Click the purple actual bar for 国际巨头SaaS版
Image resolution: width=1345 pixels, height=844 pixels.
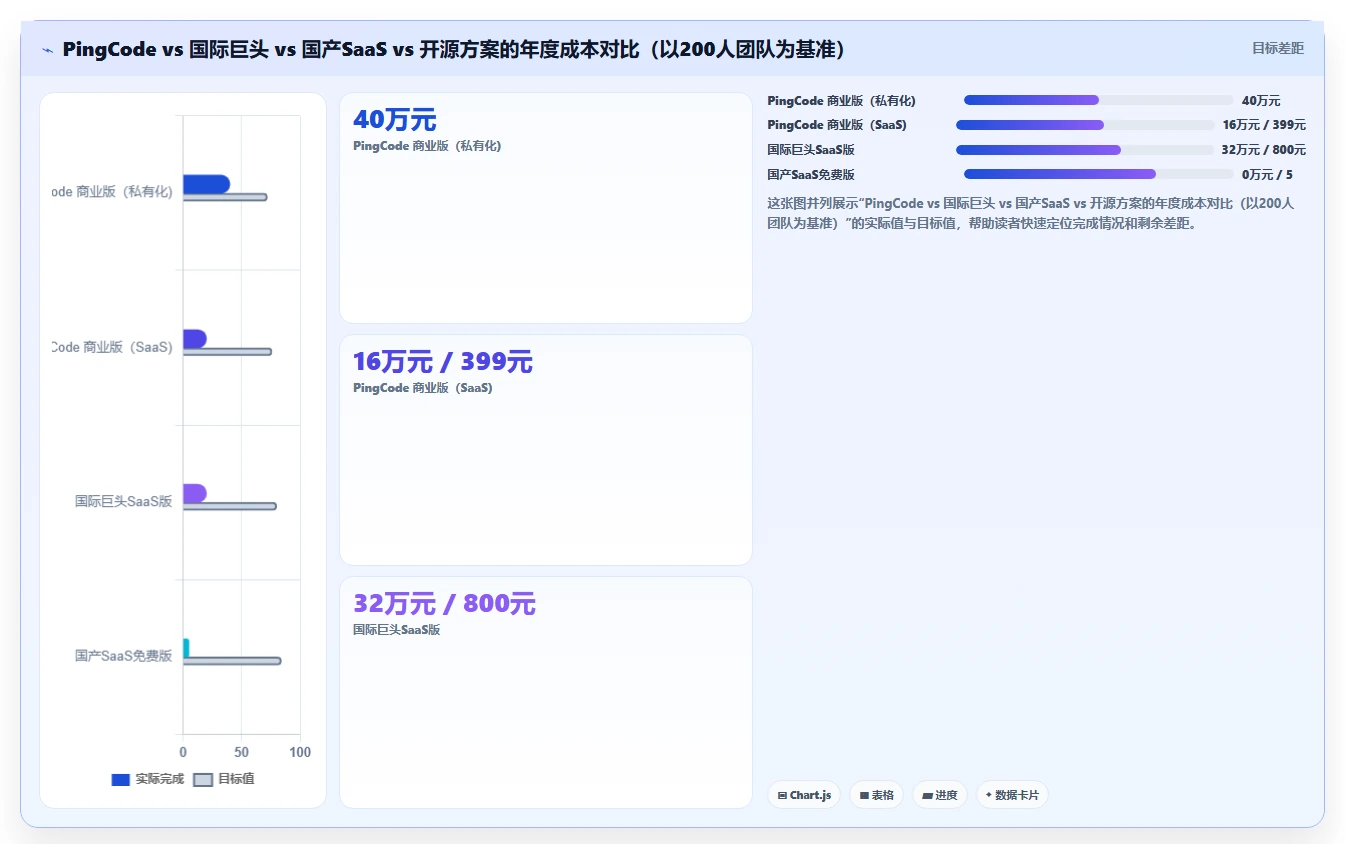point(195,493)
